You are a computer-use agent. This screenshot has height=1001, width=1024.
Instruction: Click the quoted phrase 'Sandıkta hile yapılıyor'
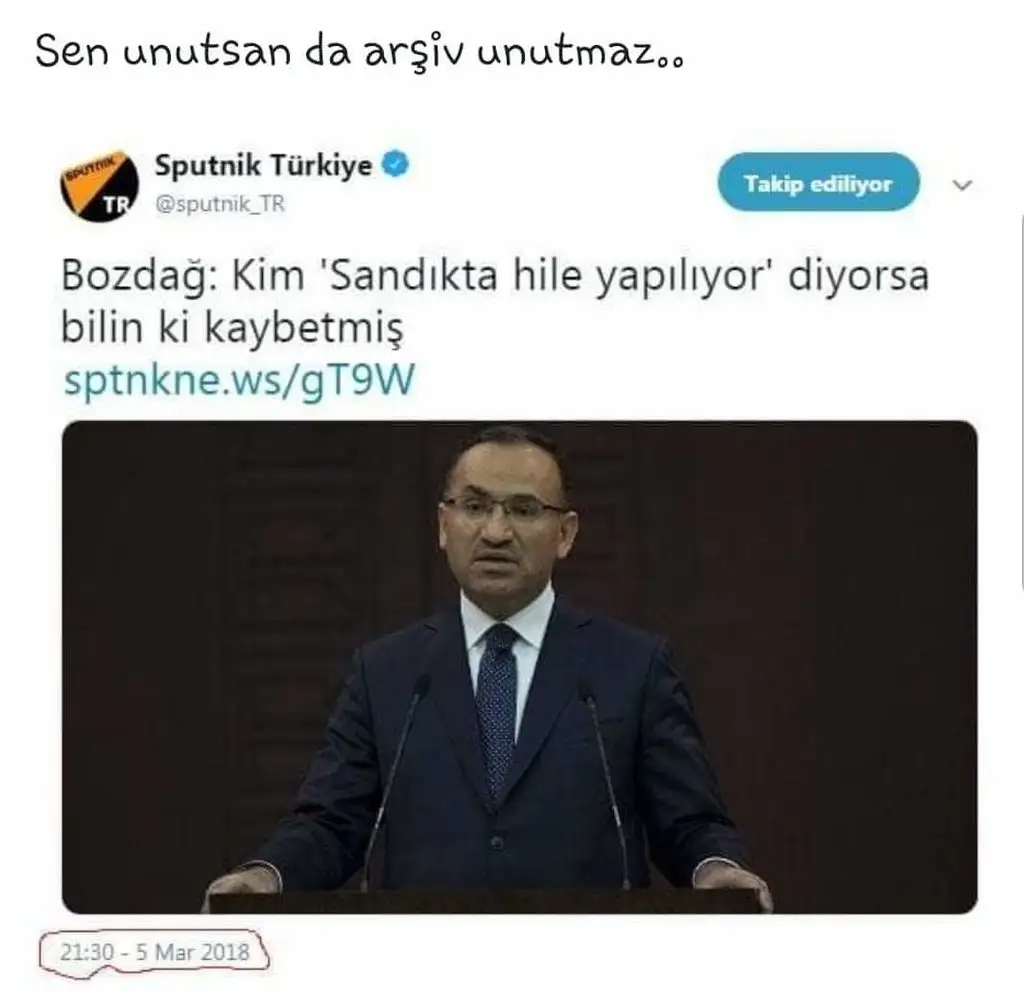[547, 276]
